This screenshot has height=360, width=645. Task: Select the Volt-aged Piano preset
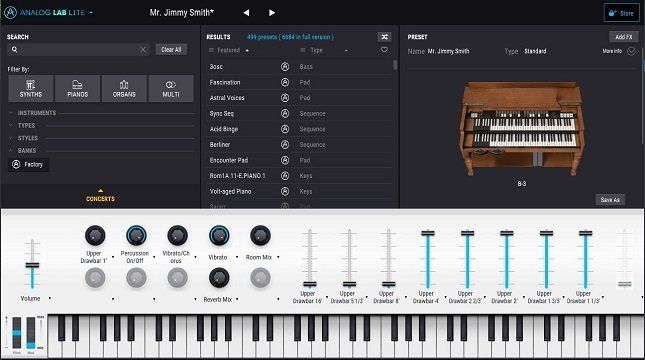299,191
